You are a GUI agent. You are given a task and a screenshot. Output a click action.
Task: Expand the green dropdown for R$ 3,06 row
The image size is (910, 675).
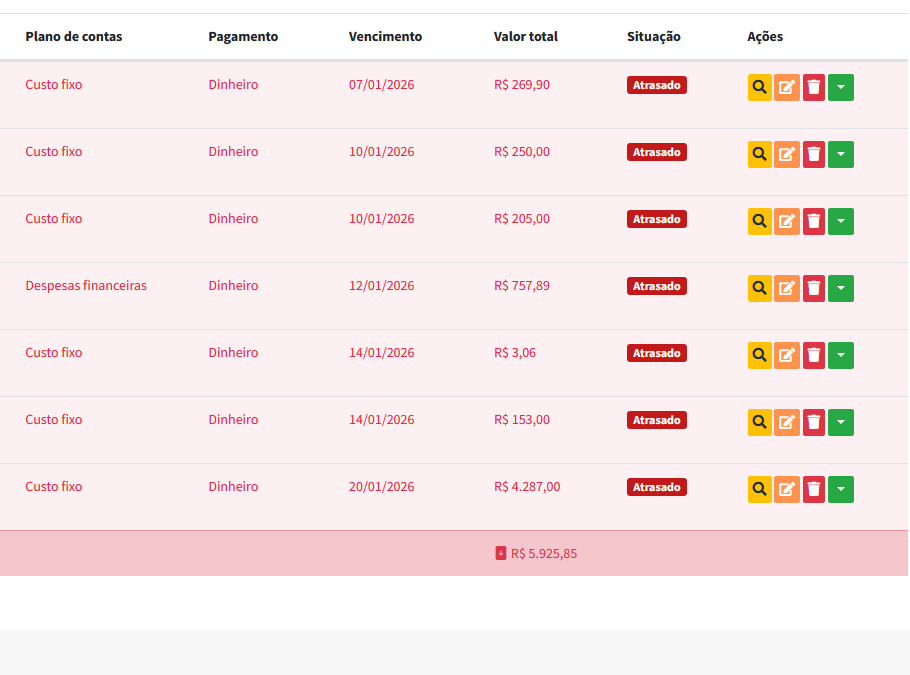point(841,356)
